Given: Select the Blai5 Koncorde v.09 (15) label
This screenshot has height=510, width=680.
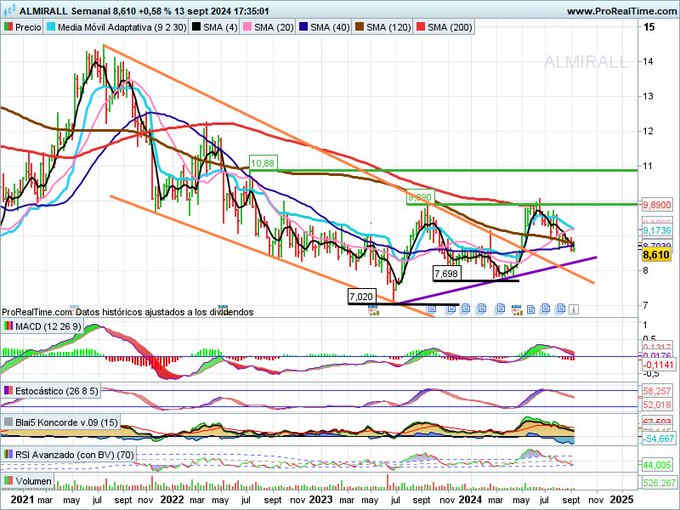Looking at the screenshot, I should (x=66, y=422).
